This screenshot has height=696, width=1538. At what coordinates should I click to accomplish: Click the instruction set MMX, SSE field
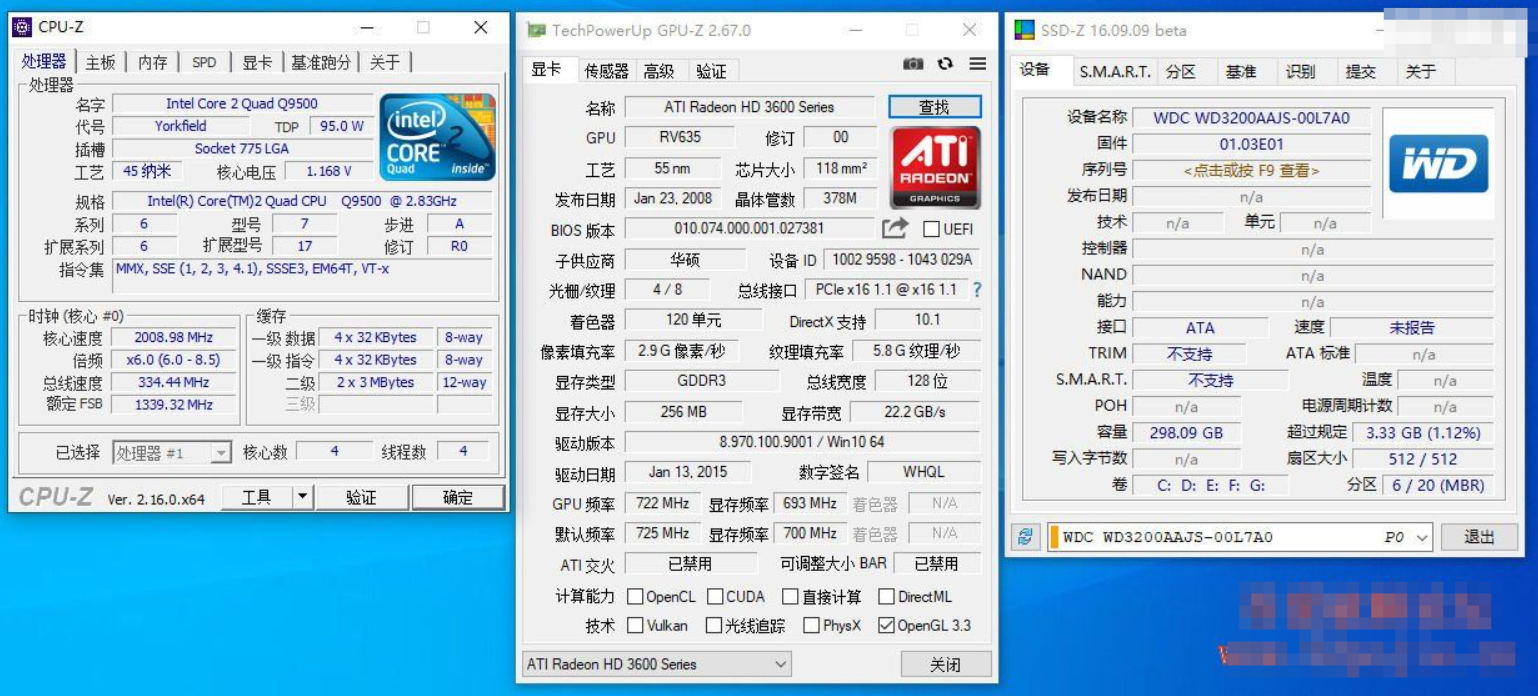[303, 276]
